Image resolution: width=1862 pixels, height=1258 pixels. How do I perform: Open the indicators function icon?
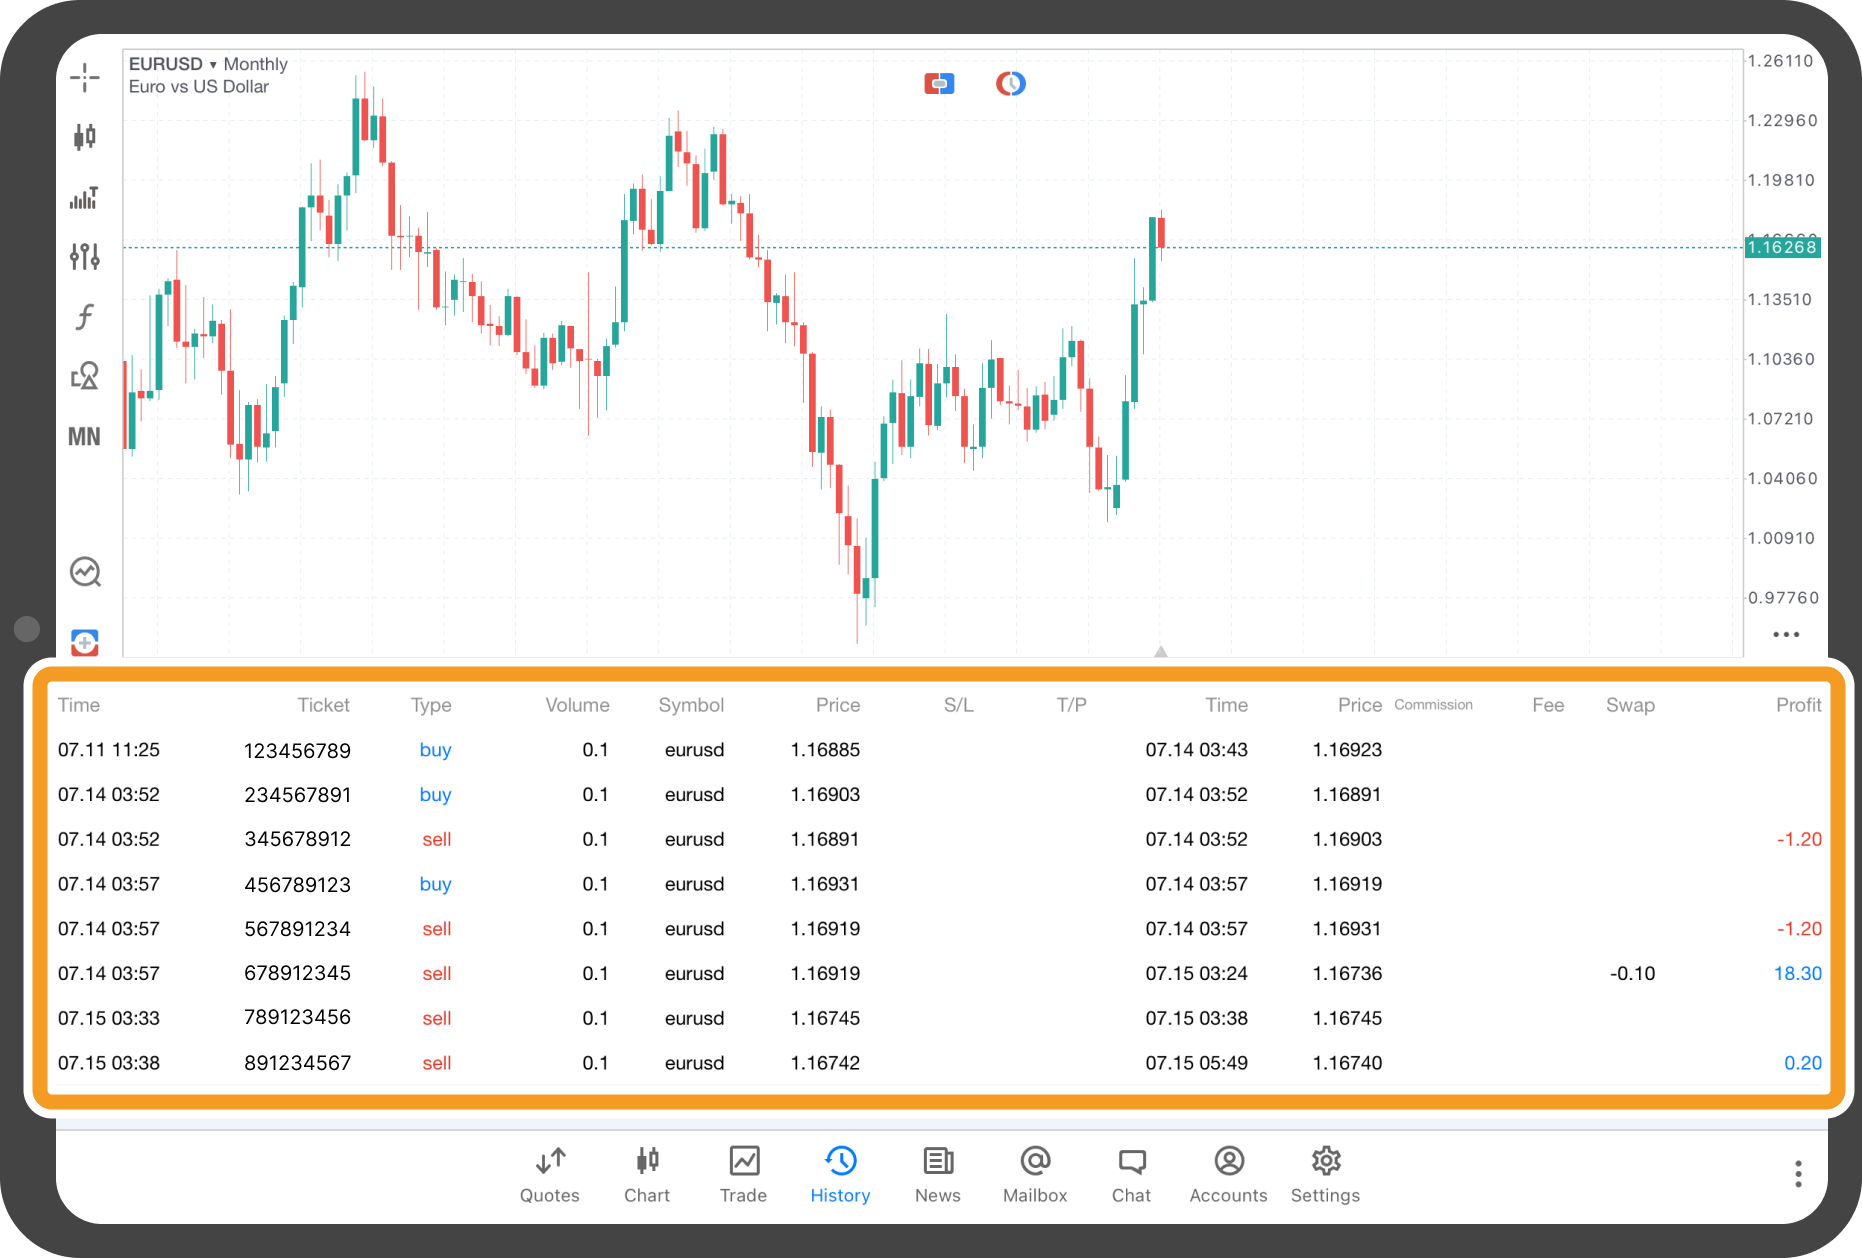[85, 317]
